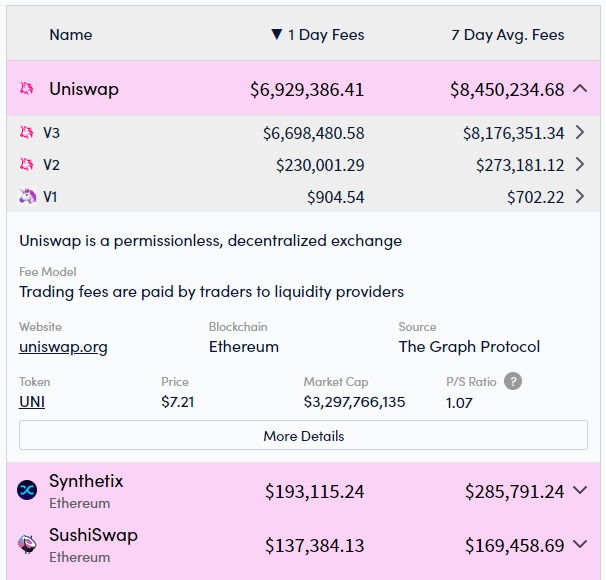Click V3 fees value $6,698,480.58
Screen dimensions: 606x580
(x=313, y=134)
